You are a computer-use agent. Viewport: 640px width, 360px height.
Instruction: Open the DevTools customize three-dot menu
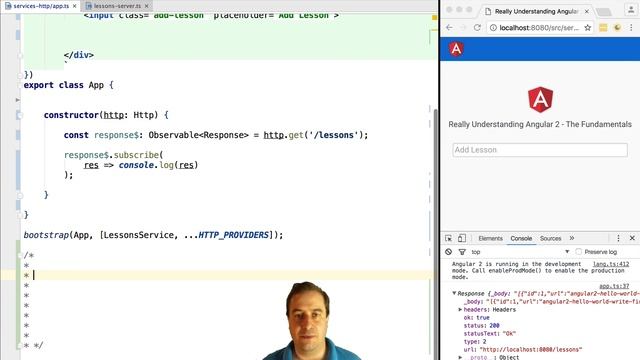click(618, 238)
